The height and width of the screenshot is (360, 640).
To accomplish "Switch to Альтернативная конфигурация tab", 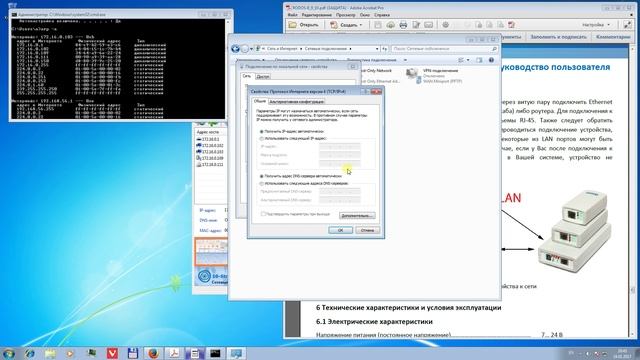I will (x=297, y=102).
